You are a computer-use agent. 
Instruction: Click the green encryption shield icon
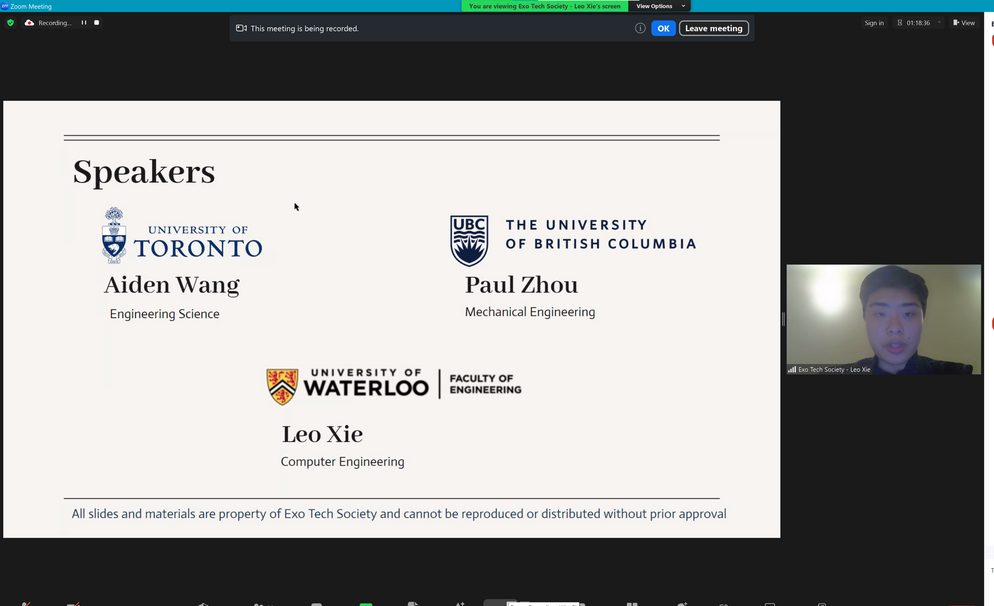[11, 22]
